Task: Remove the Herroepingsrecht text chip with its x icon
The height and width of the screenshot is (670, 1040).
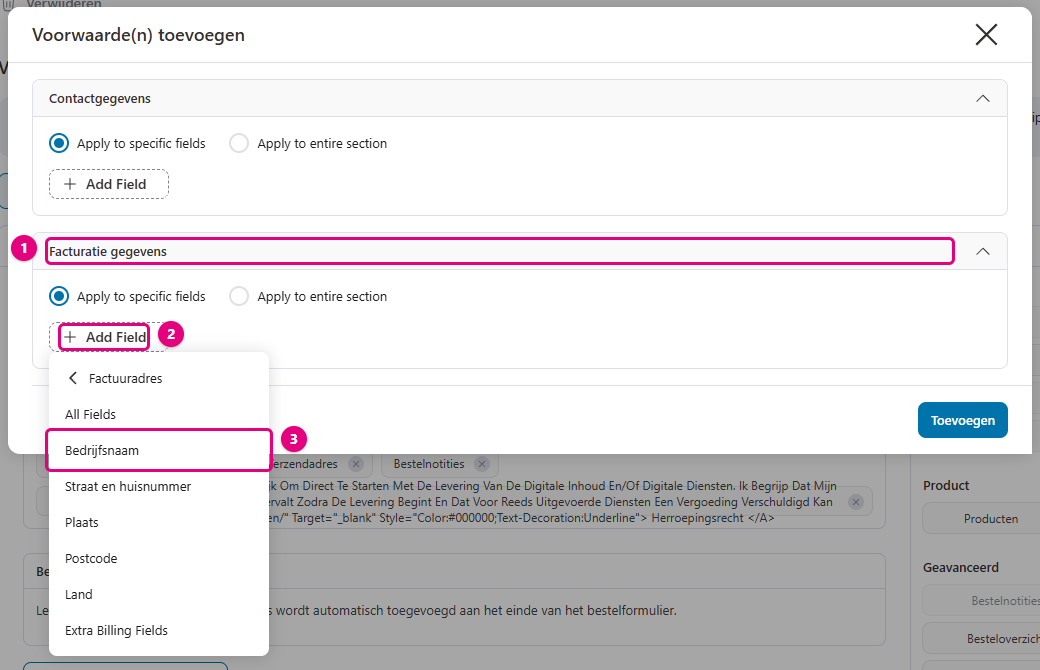Action: tap(856, 502)
